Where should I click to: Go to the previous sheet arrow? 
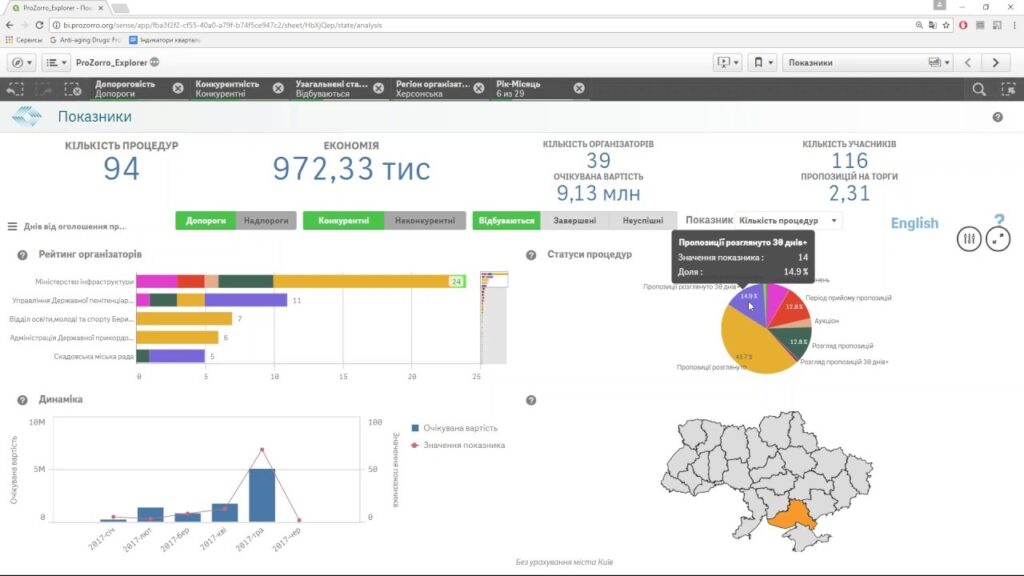tap(967, 62)
